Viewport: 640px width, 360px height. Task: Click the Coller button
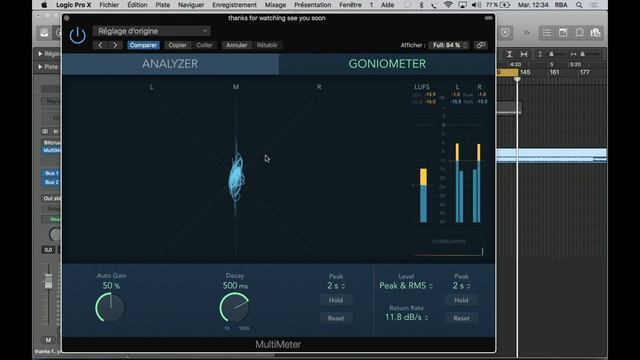coord(204,45)
